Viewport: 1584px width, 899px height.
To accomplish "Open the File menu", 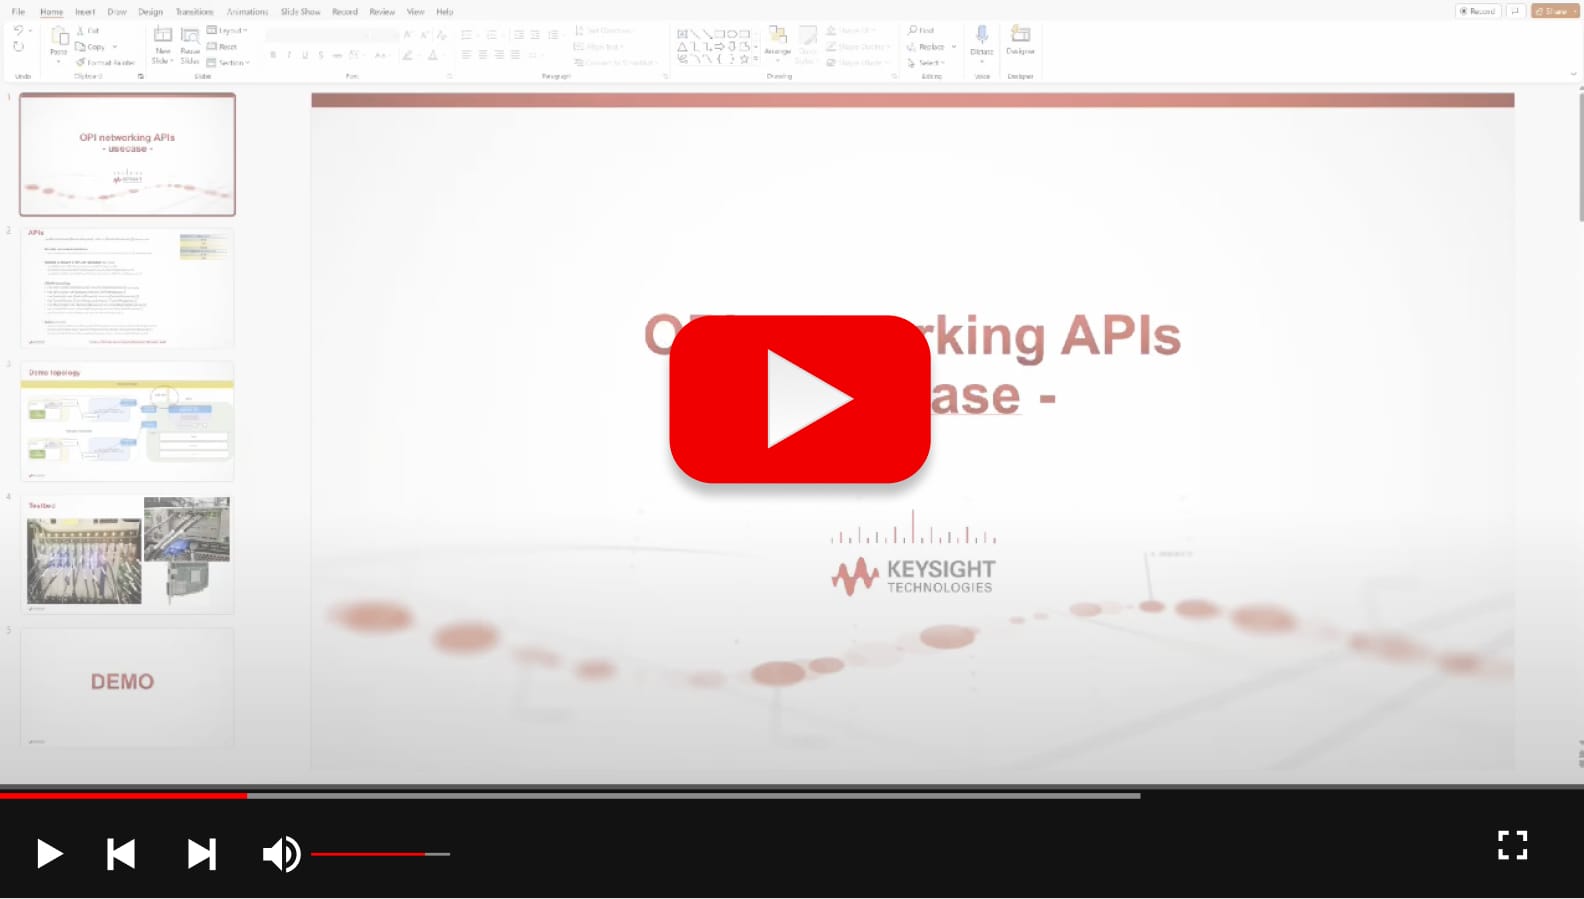I will 18,12.
